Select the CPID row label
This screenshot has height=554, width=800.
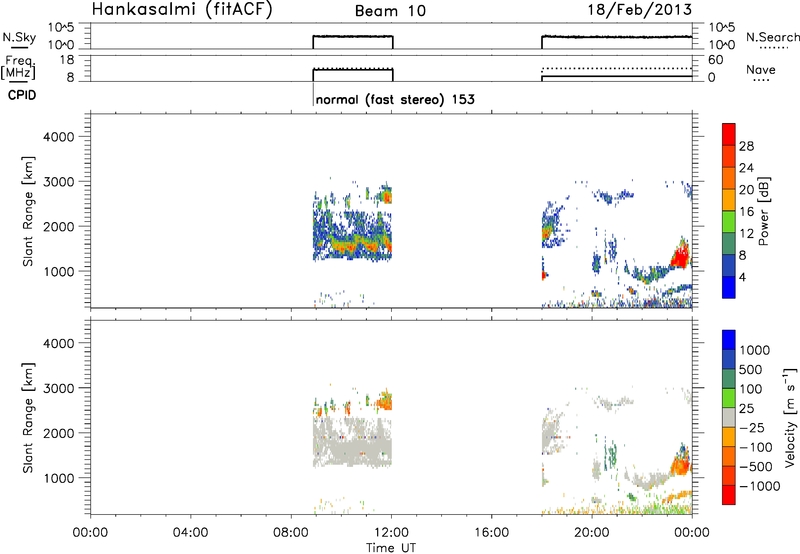[x=22, y=95]
